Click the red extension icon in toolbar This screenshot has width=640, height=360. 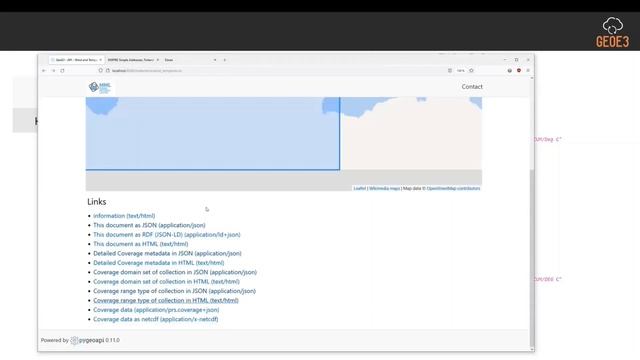coord(519,71)
